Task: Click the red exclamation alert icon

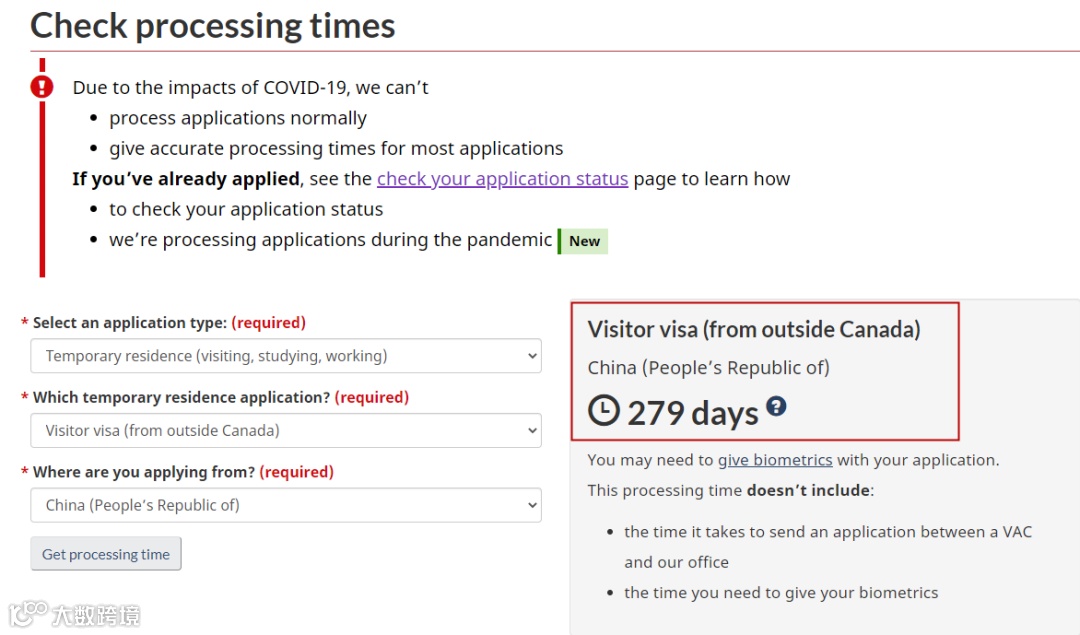Action: pos(42,87)
